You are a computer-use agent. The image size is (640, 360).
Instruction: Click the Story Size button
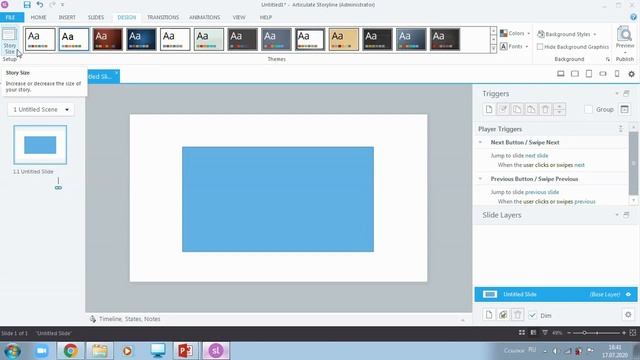click(10, 40)
